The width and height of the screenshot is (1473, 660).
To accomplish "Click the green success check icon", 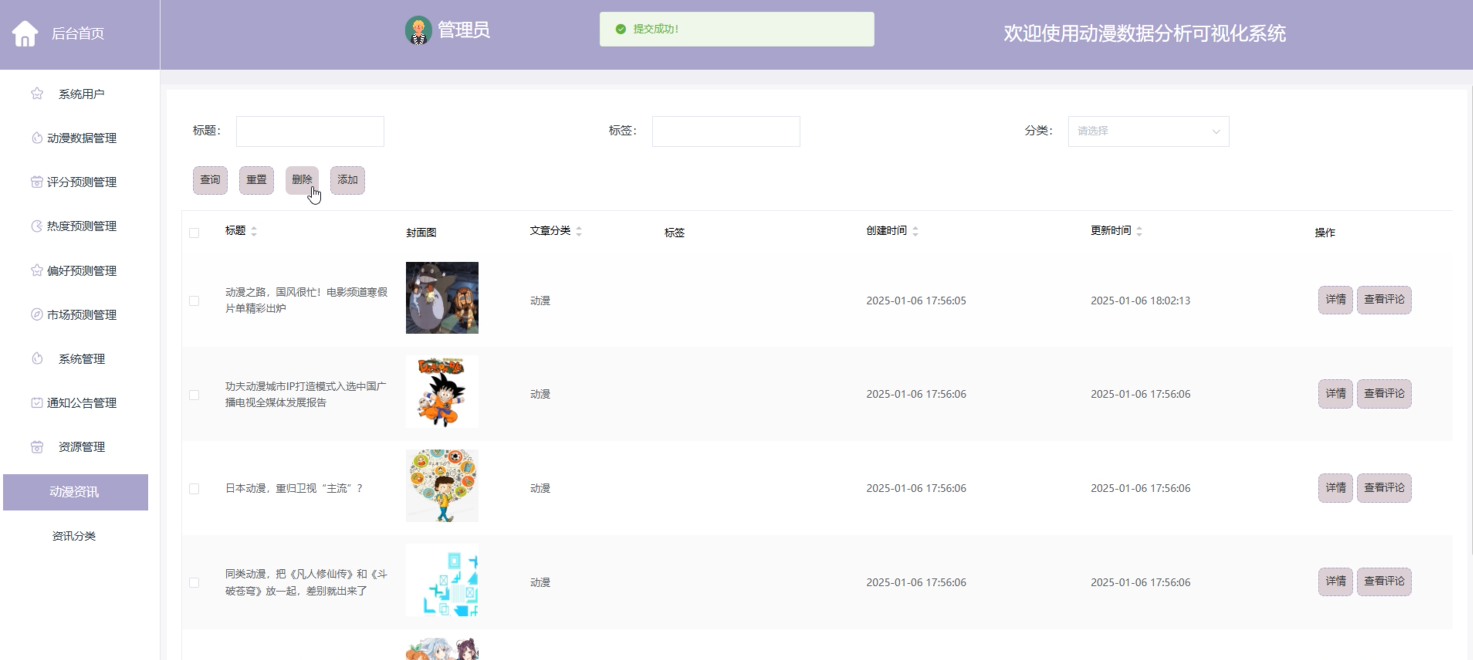I will tap(621, 29).
